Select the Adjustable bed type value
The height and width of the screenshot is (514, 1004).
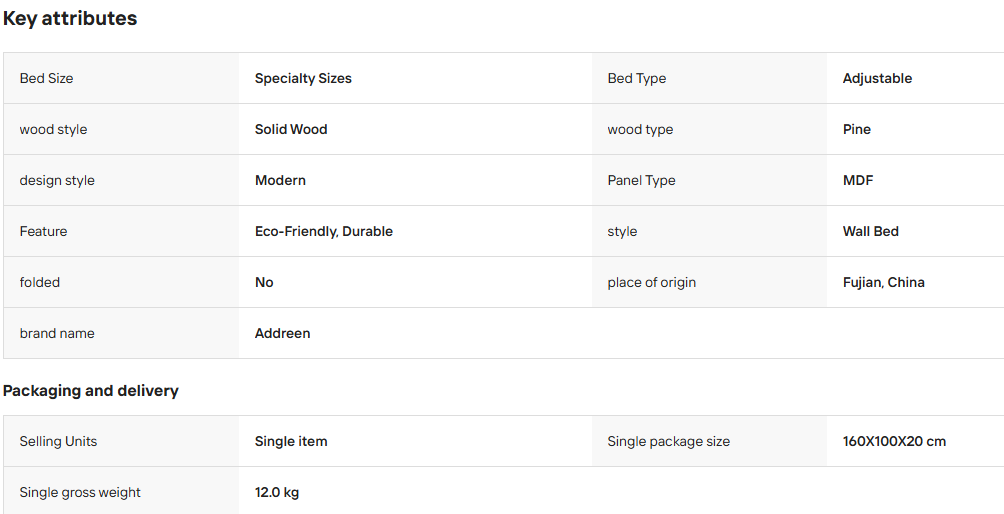coord(877,78)
